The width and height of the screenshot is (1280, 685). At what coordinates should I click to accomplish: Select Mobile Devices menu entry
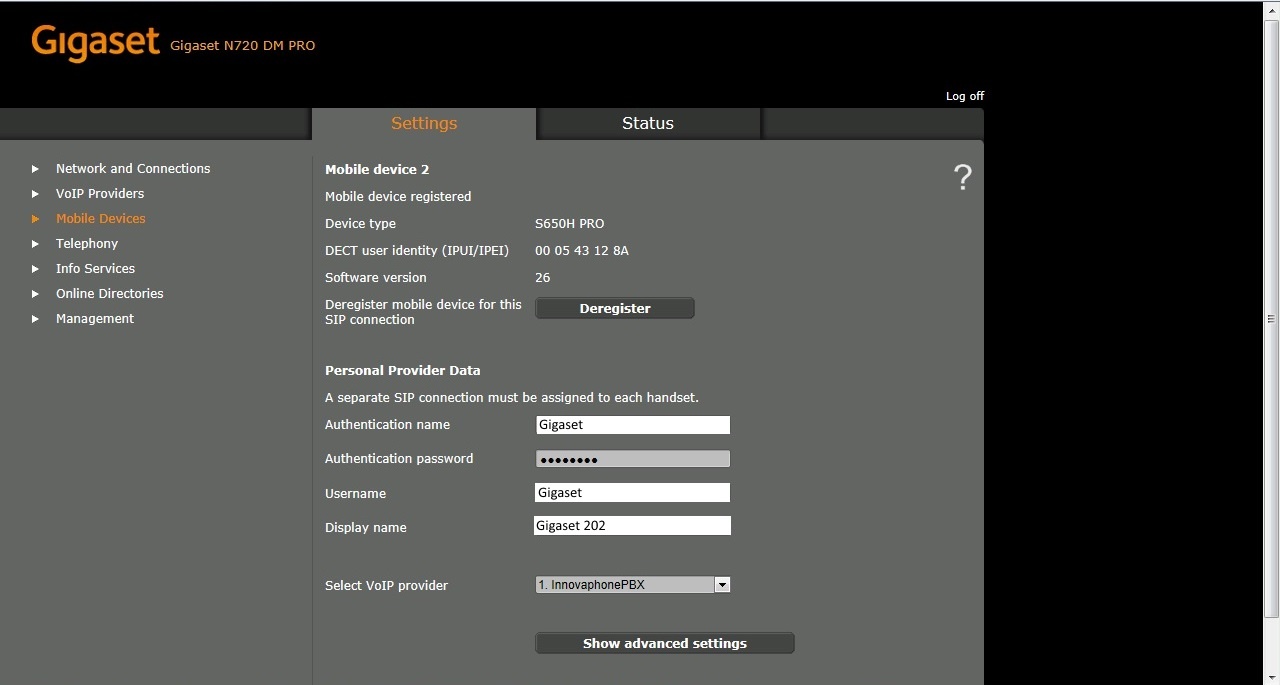pos(101,219)
